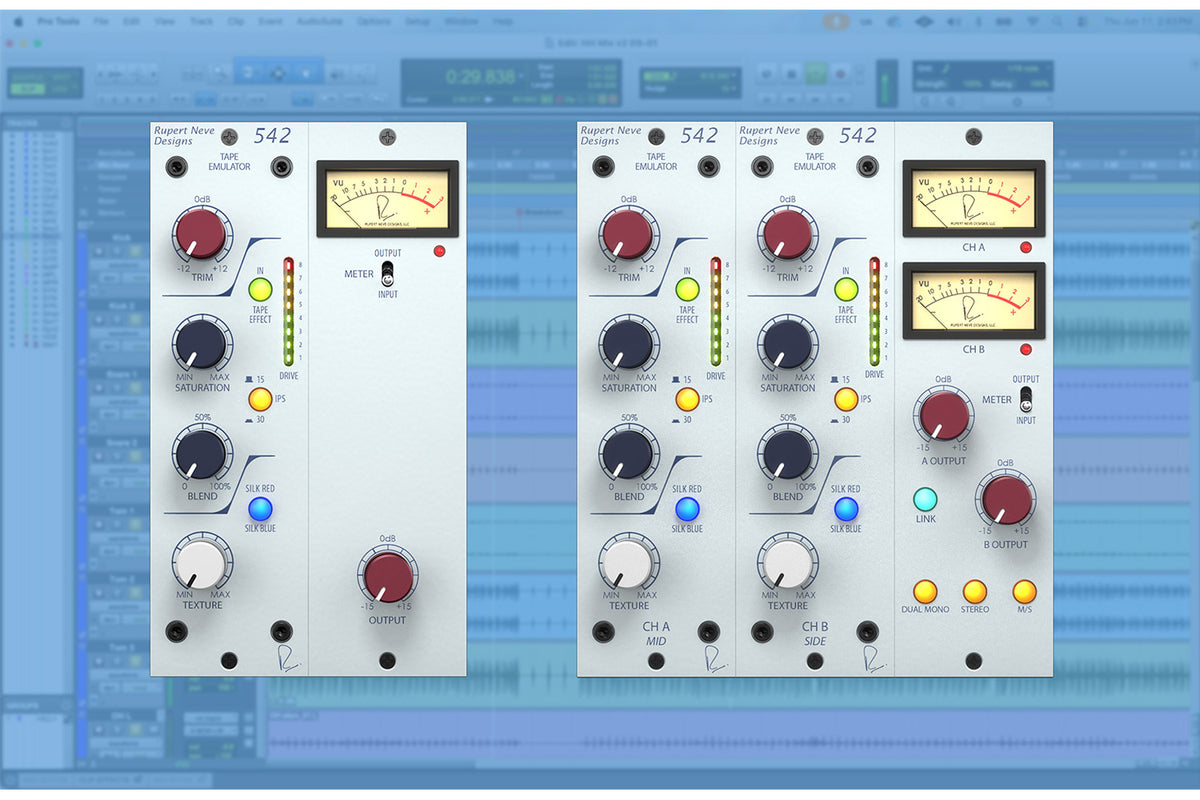This screenshot has height=800, width=1200.
Task: Click the DRIVE LED meter on mono 542 plugin
Action: tap(289, 311)
